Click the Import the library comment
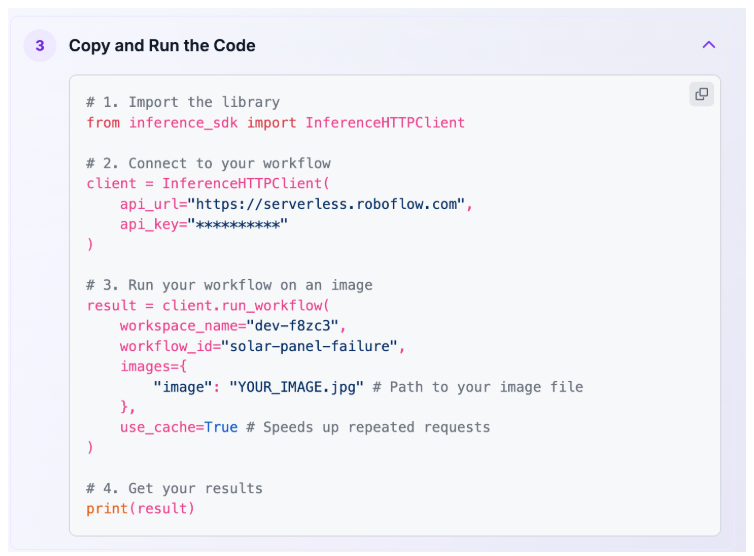 click(183, 102)
